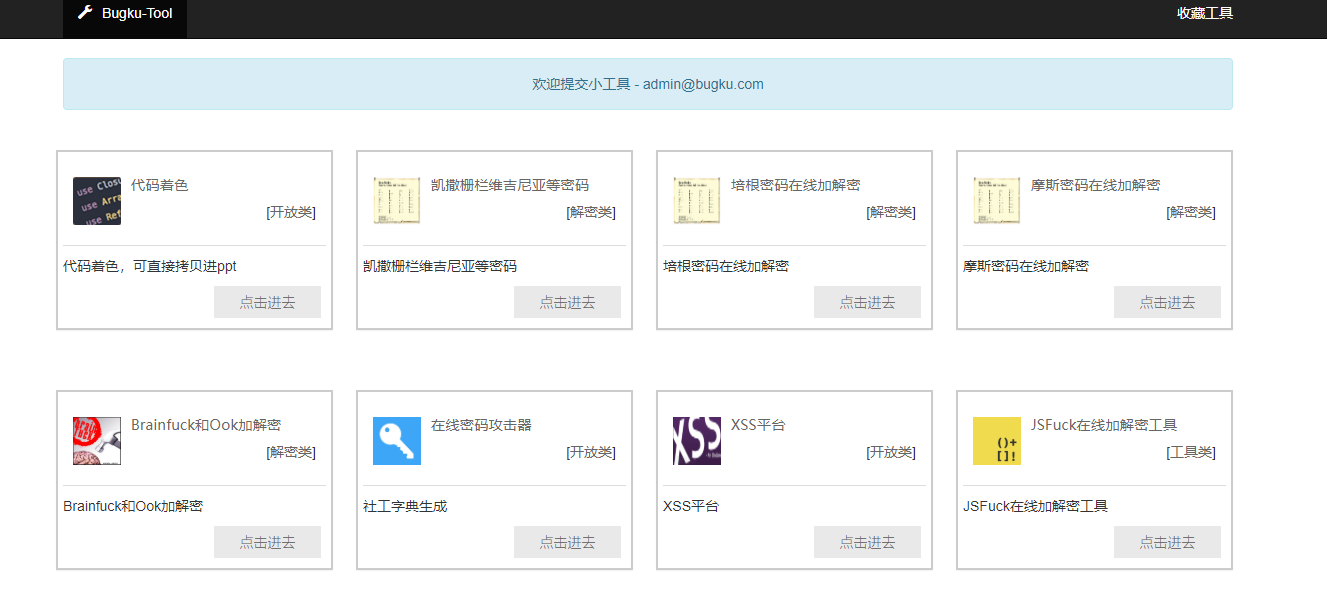Click the 摩斯密码在线加解密 tool icon

(x=996, y=200)
